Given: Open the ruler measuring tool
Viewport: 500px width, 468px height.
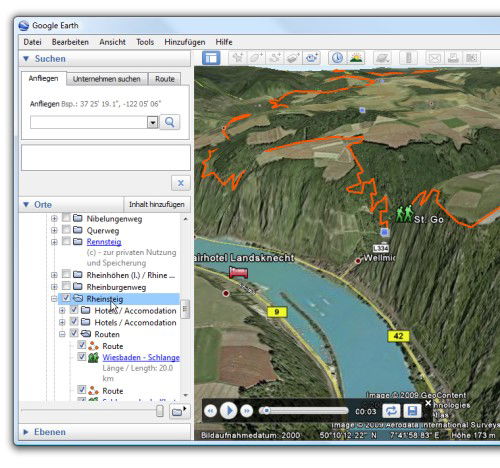Looking at the screenshot, I should click(x=408, y=58).
